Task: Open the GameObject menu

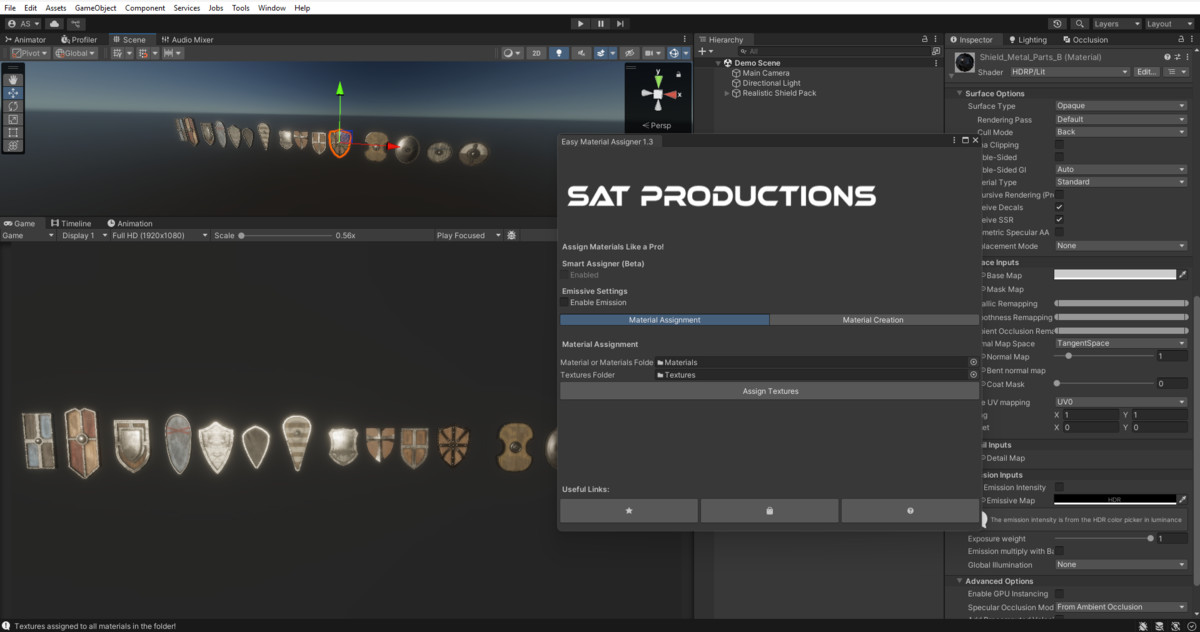Action: click(x=95, y=8)
